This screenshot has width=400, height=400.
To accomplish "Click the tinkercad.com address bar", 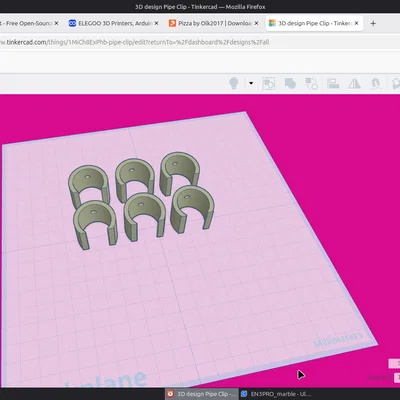I will tap(200, 42).
